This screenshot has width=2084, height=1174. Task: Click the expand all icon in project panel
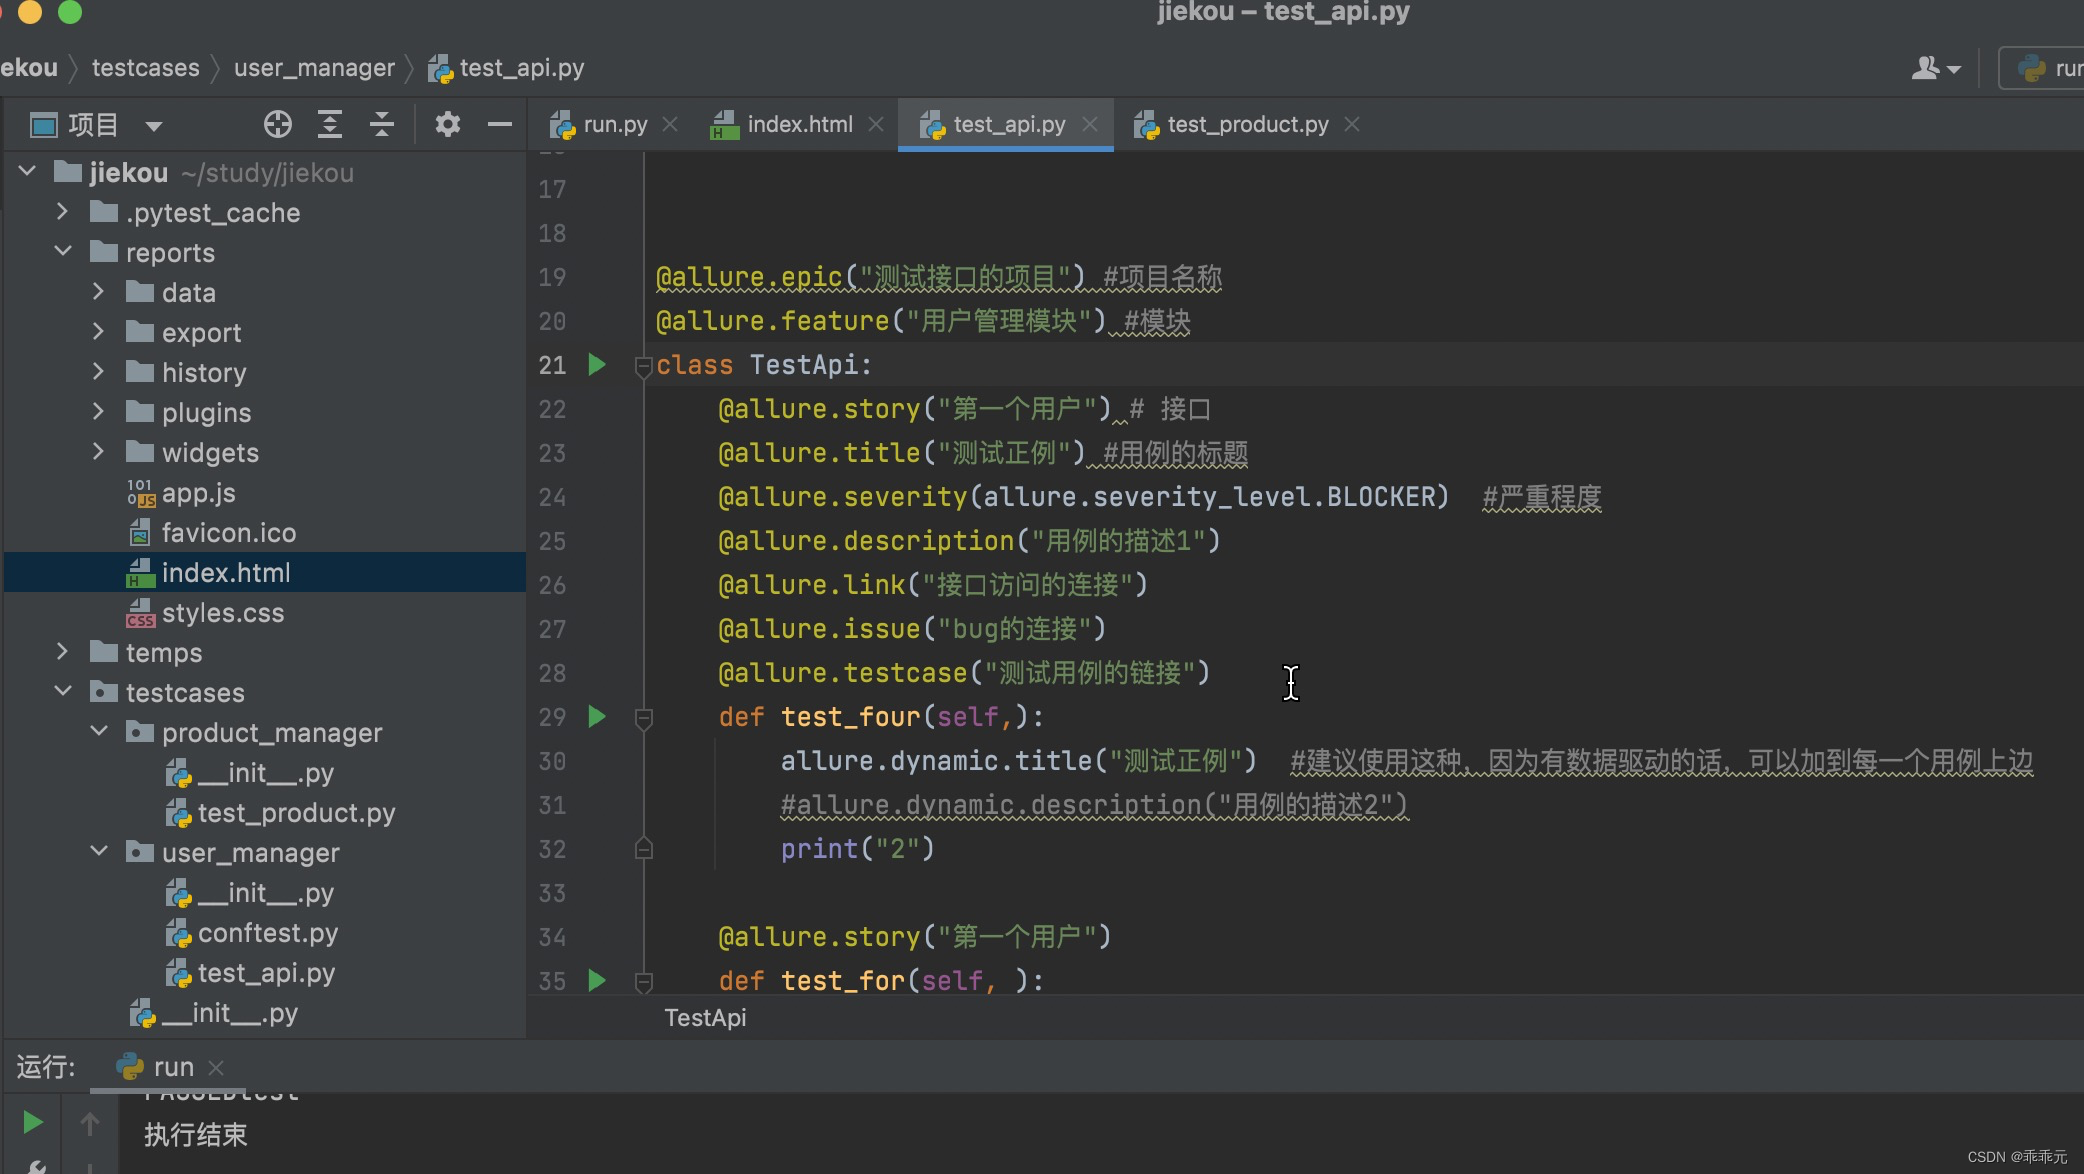[330, 125]
